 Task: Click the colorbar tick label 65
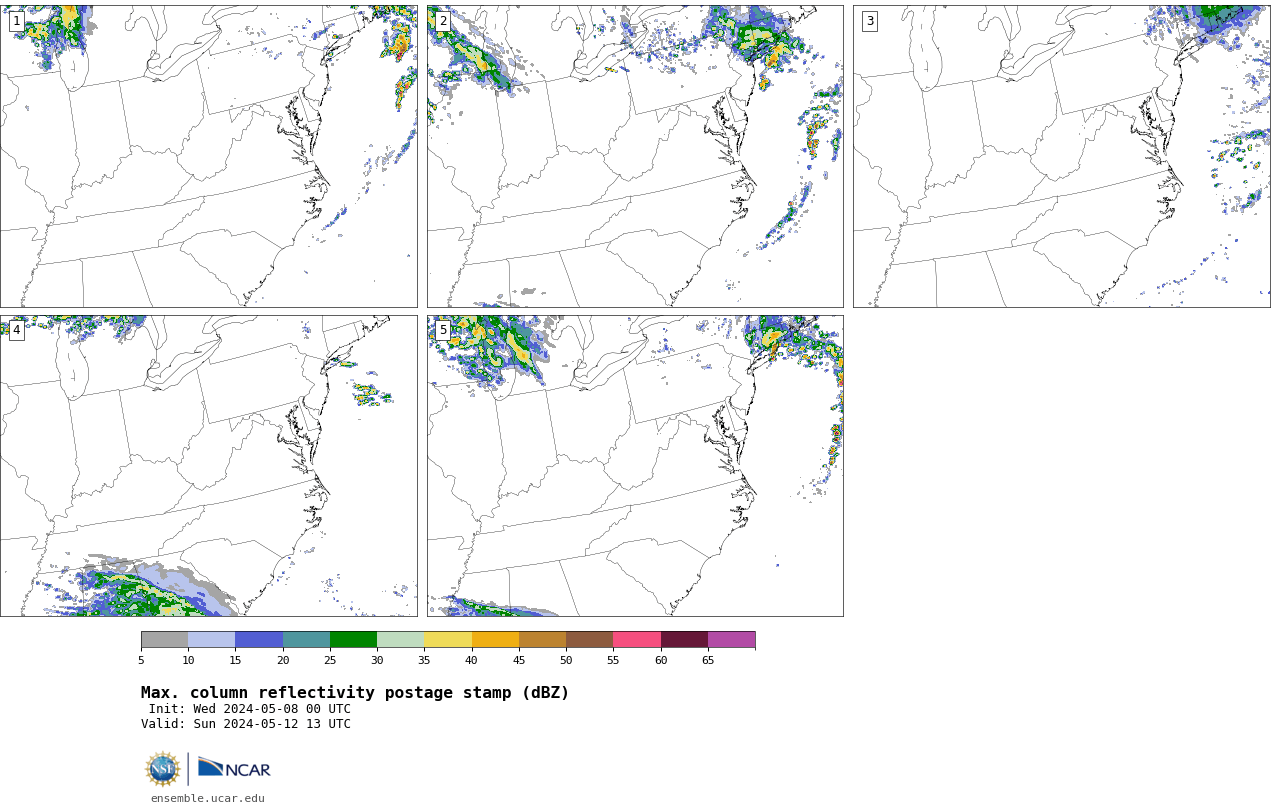[708, 660]
